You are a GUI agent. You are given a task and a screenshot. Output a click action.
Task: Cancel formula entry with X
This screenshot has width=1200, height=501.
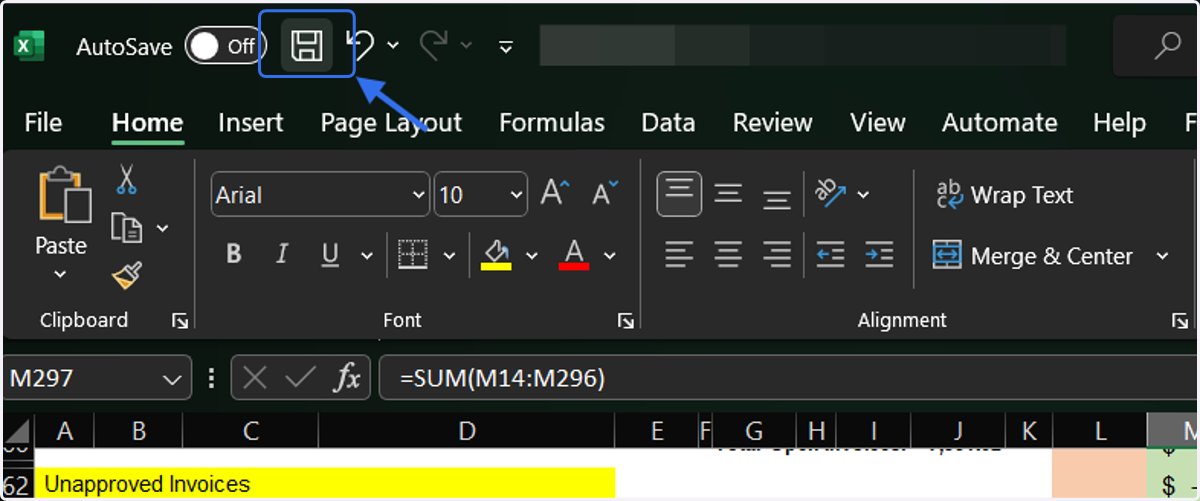[x=255, y=378]
